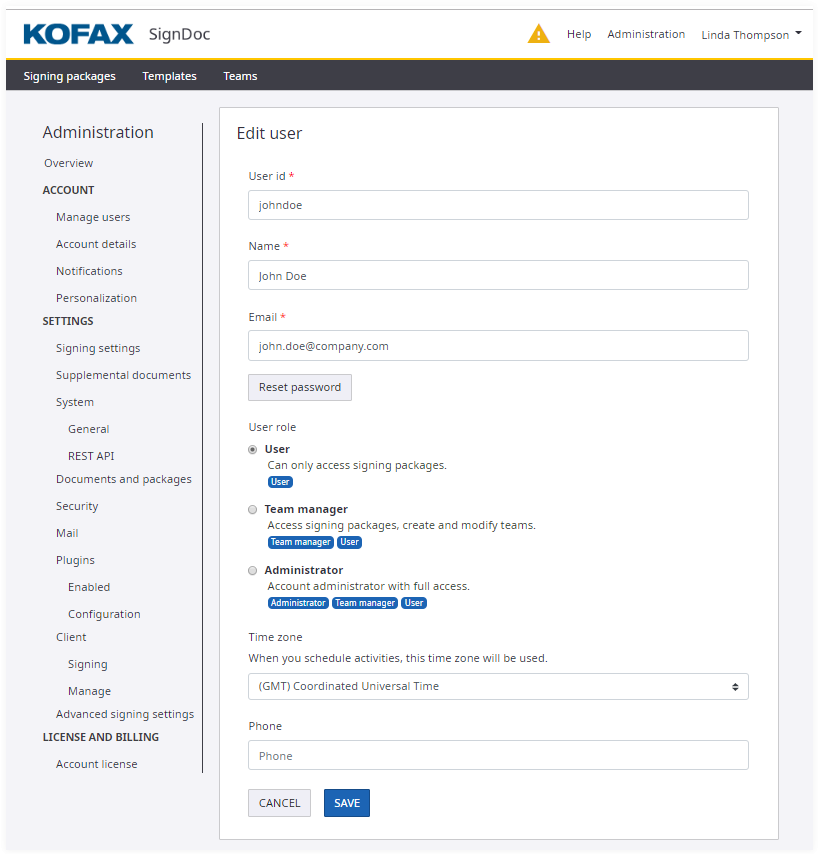
Task: Click the yellow warning triangle icon
Action: 538,34
